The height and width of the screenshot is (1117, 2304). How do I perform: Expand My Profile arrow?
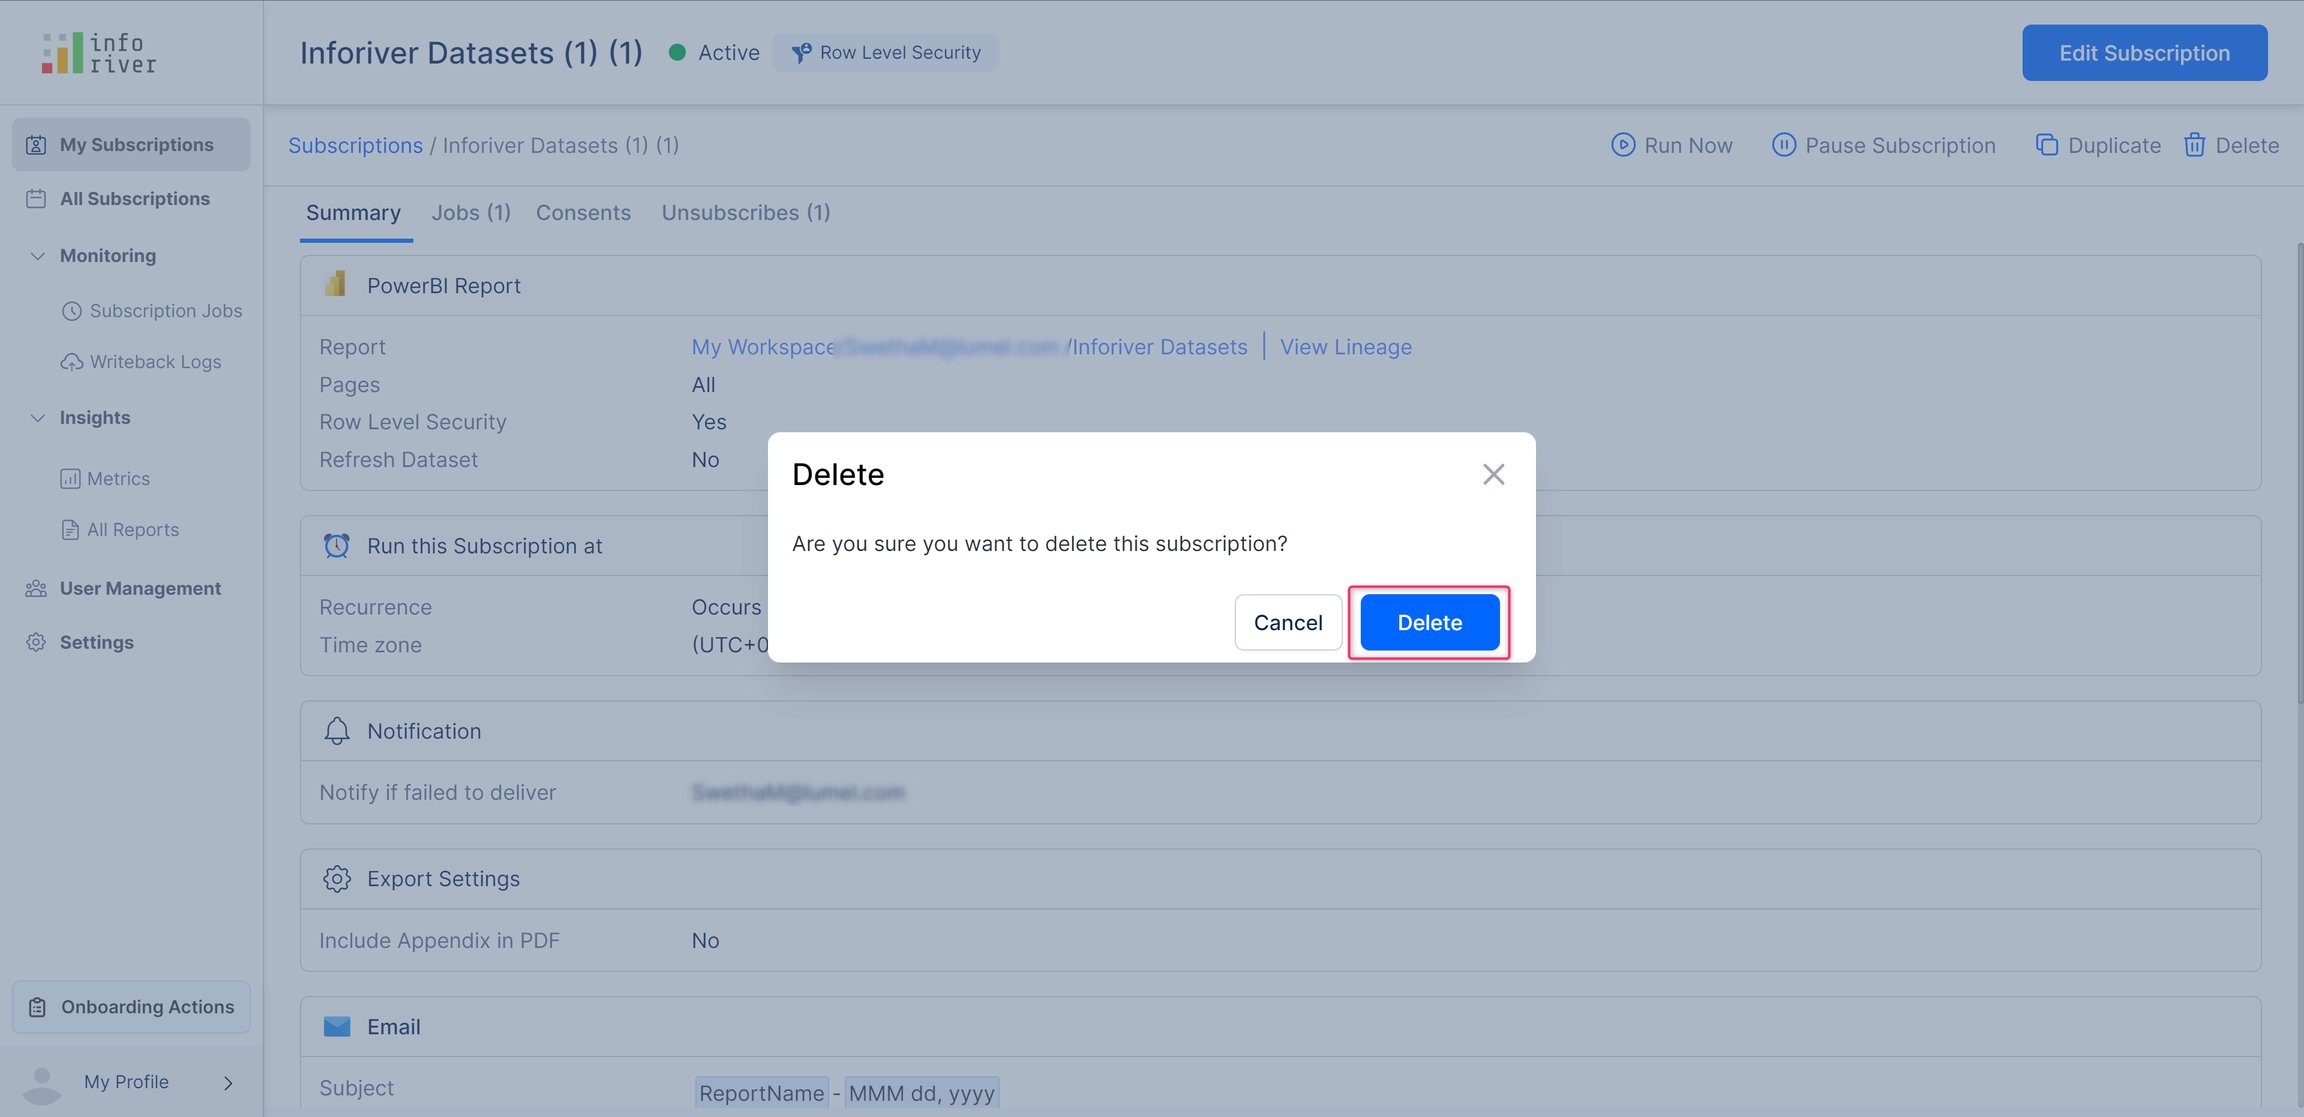point(228,1083)
